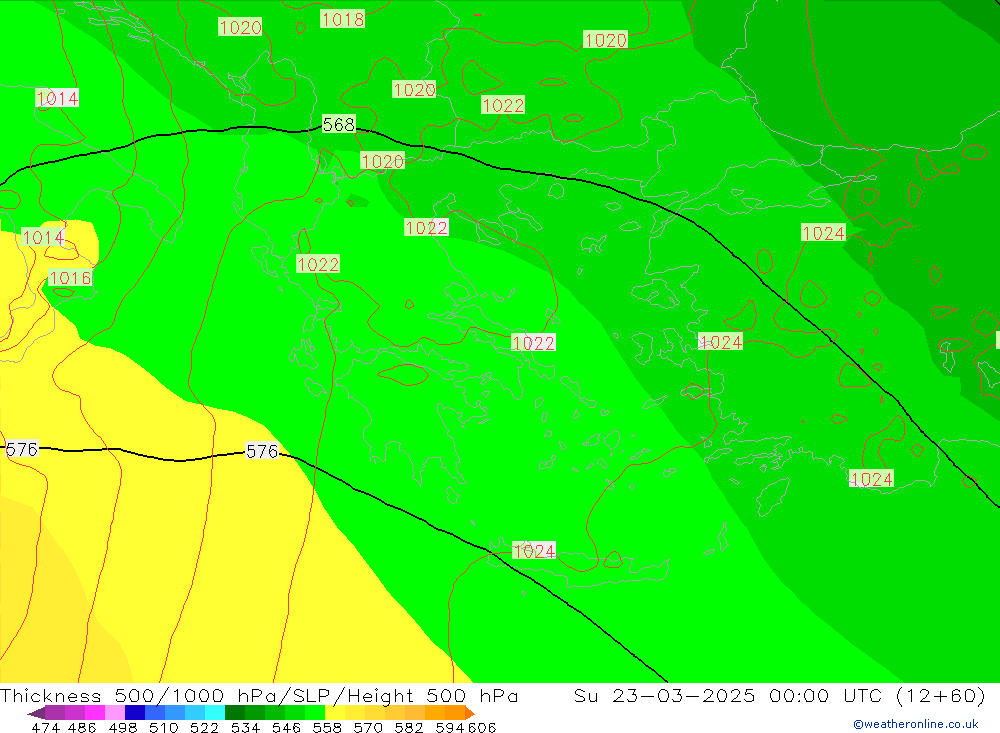Click the cyan legend swatch above 522
1000x733 pixels.
215,713
